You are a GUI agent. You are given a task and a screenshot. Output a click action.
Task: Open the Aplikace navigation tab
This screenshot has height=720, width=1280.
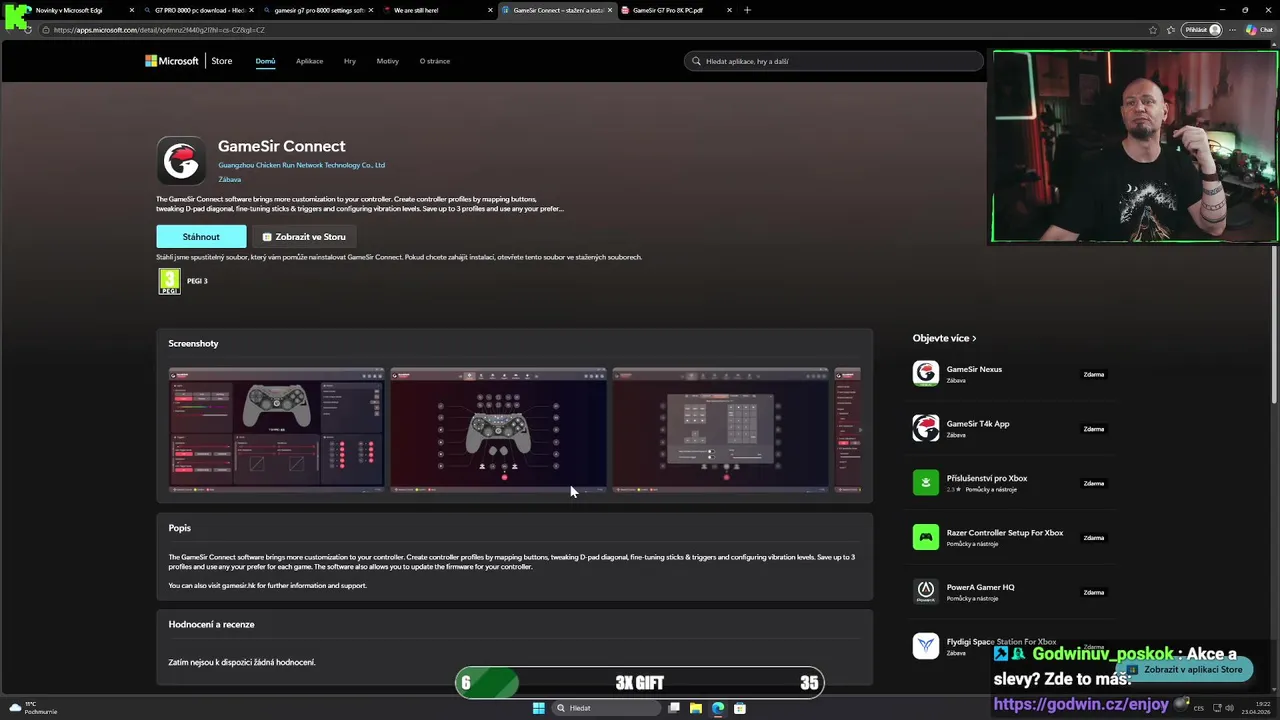pyautogui.click(x=309, y=61)
